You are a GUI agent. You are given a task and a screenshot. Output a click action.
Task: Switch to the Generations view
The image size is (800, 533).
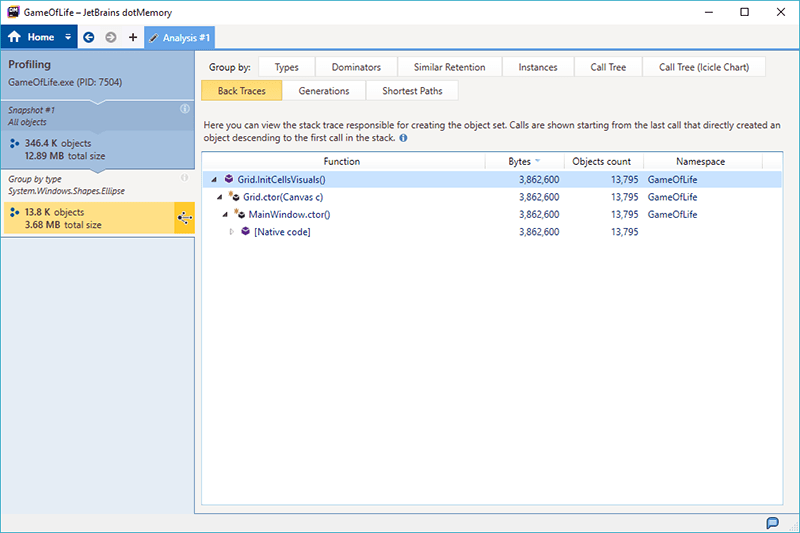click(x=324, y=91)
